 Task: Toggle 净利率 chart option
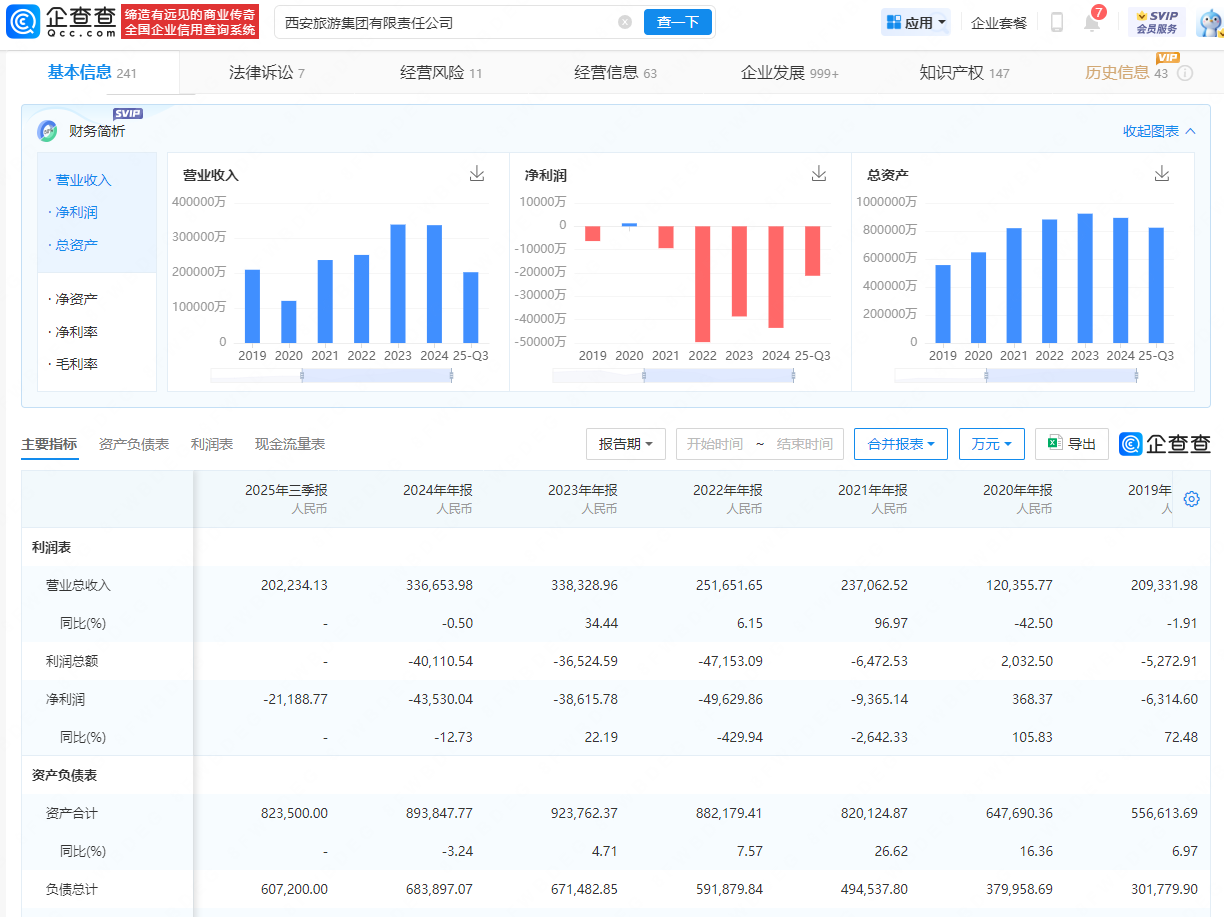[x=77, y=332]
